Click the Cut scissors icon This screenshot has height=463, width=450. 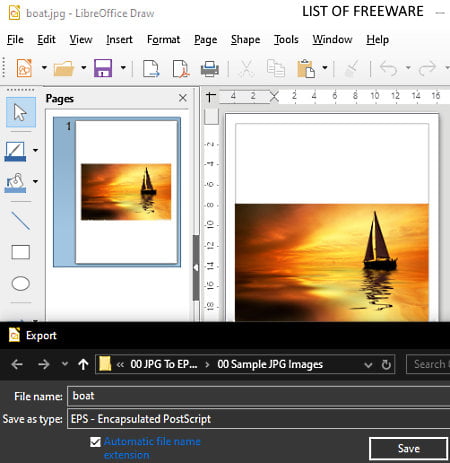246,68
